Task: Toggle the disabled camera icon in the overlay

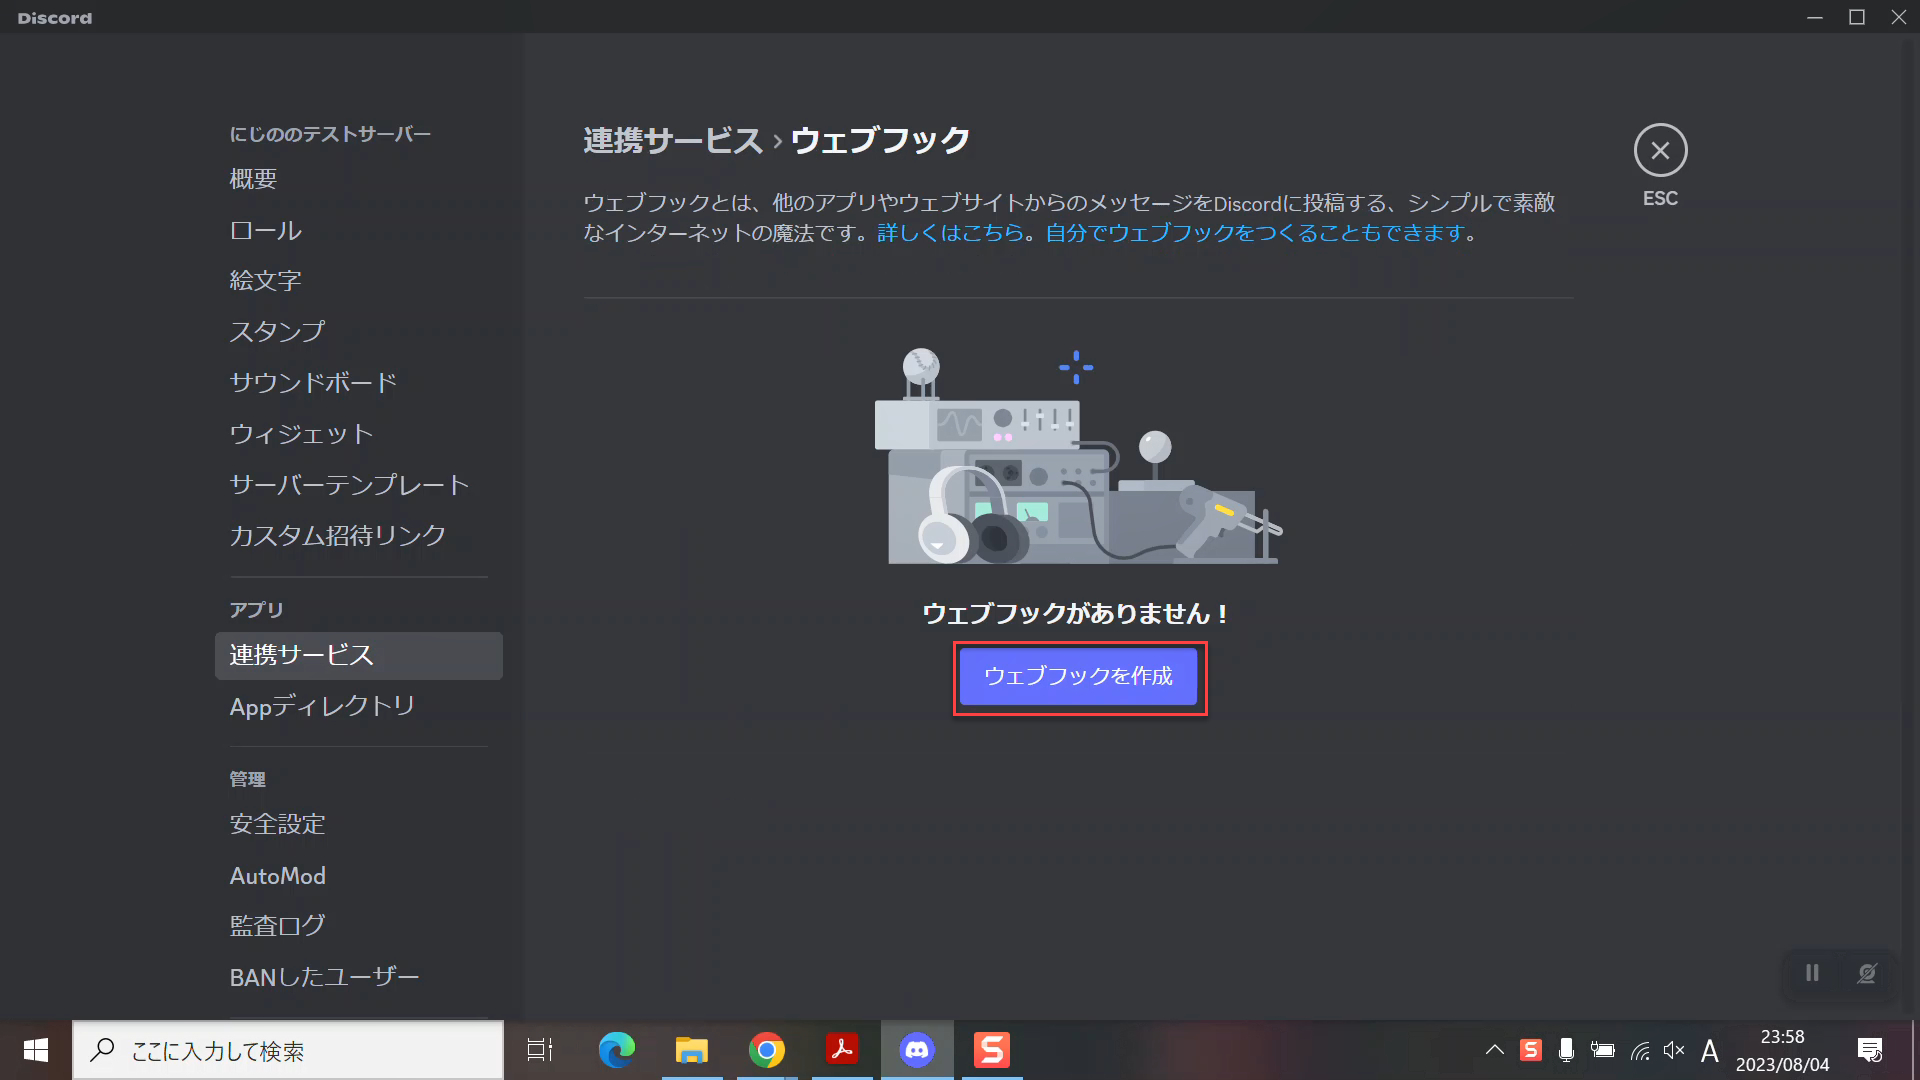Action: (1866, 973)
